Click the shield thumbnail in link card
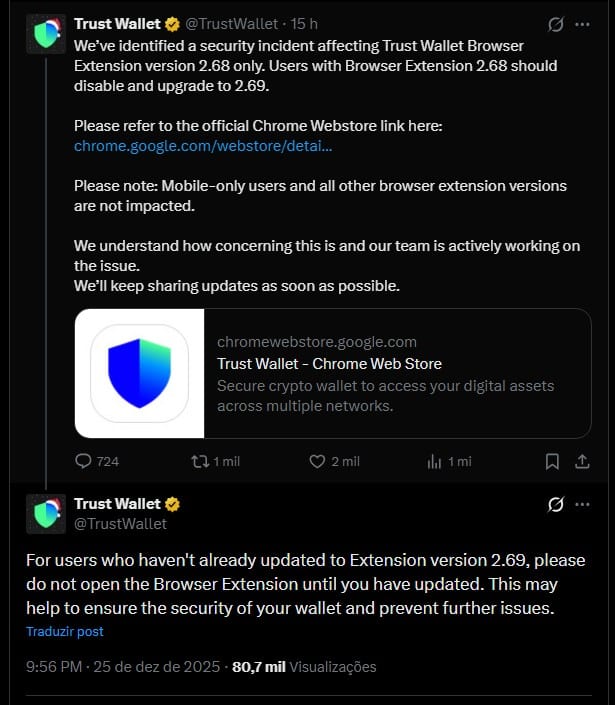This screenshot has height=705, width=615. [x=139, y=373]
